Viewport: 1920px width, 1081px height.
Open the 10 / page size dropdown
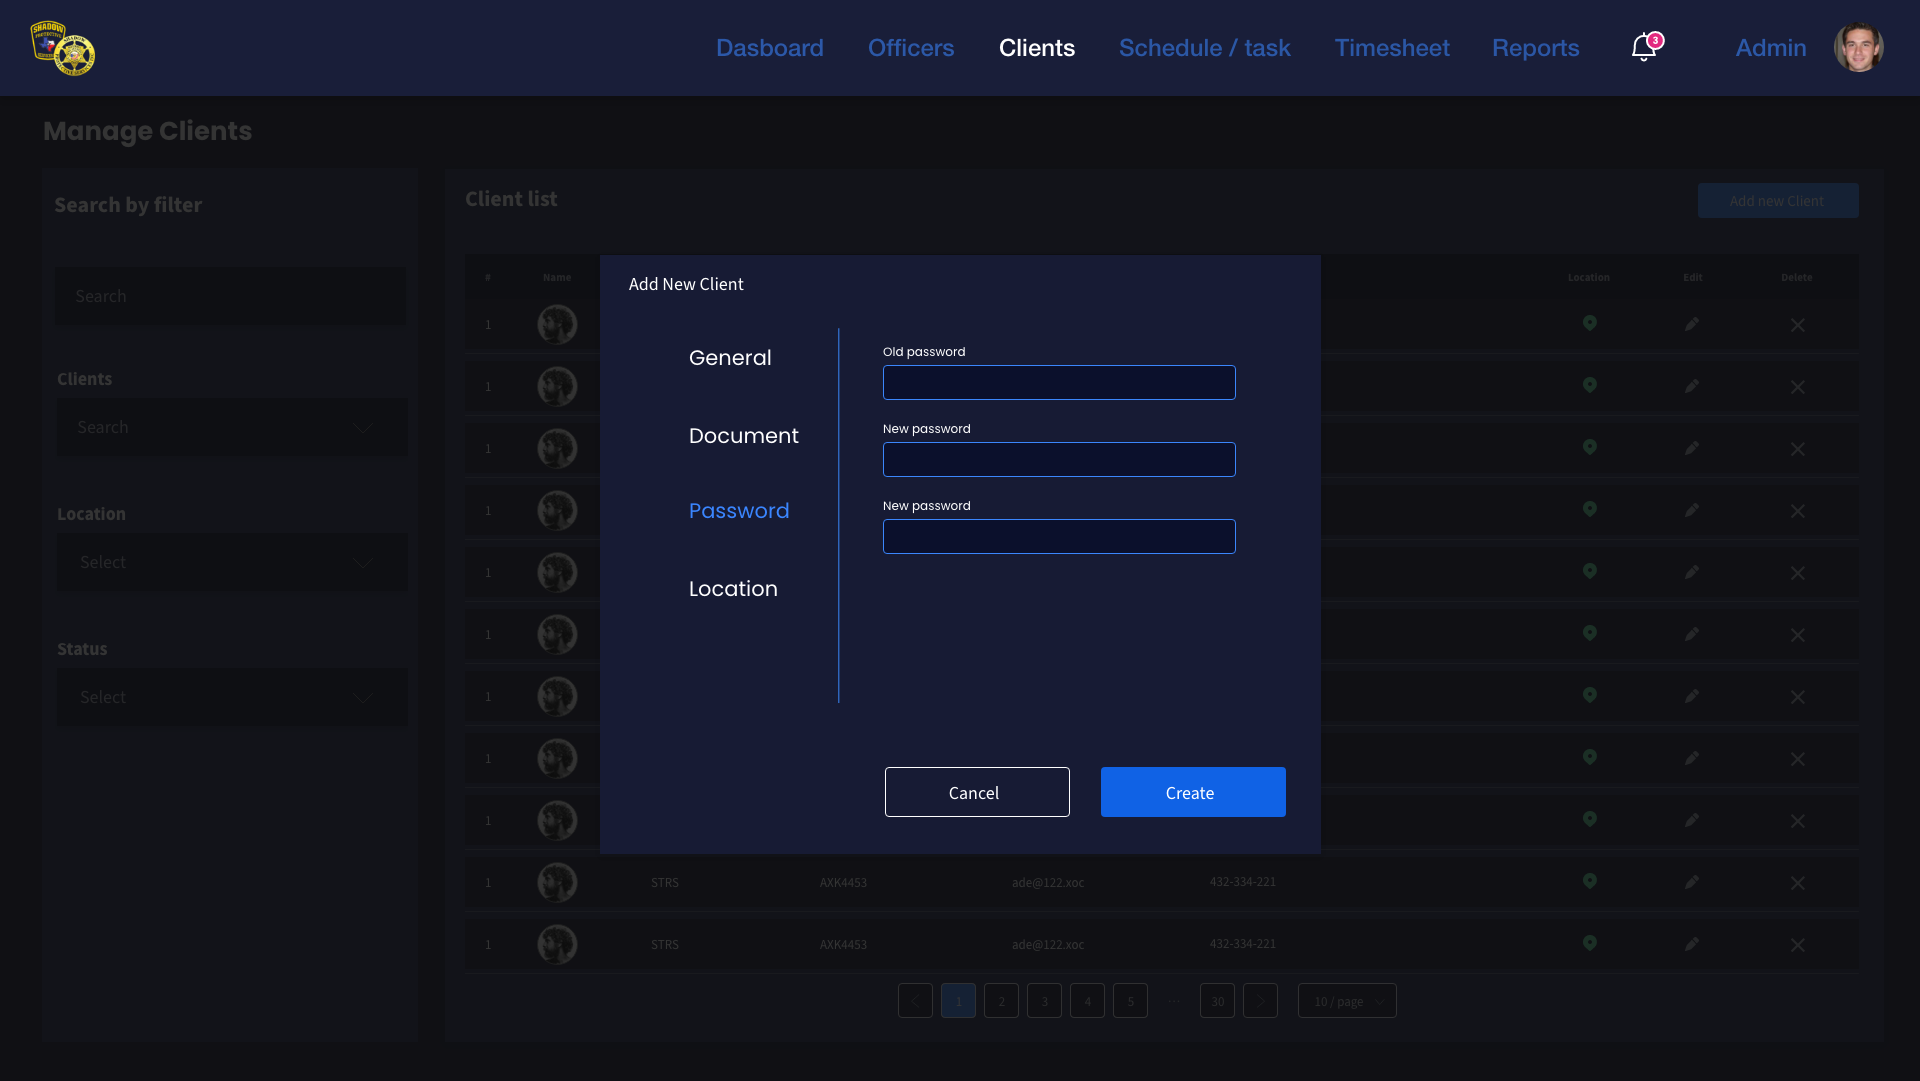[1347, 1001]
